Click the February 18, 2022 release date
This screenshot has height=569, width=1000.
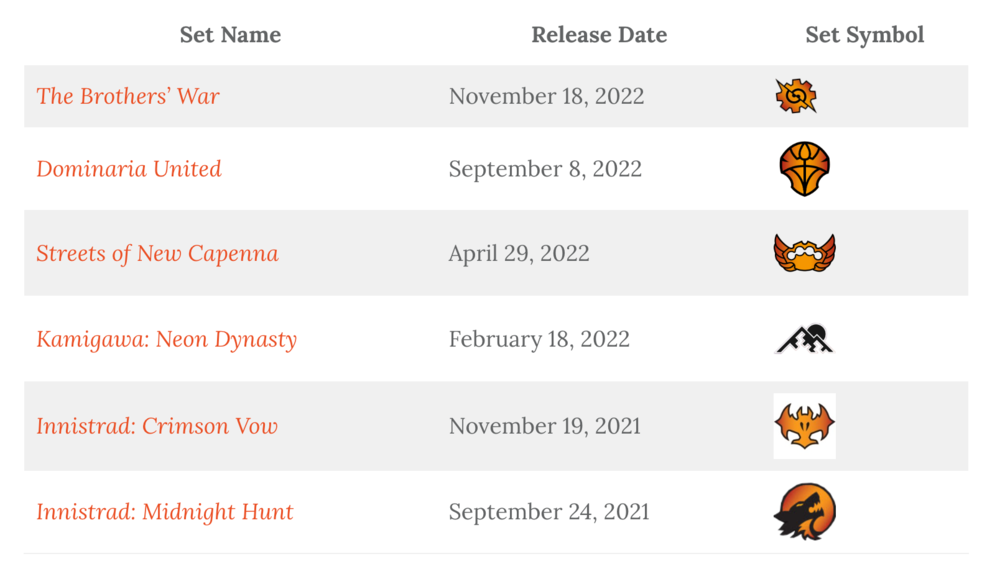(539, 339)
